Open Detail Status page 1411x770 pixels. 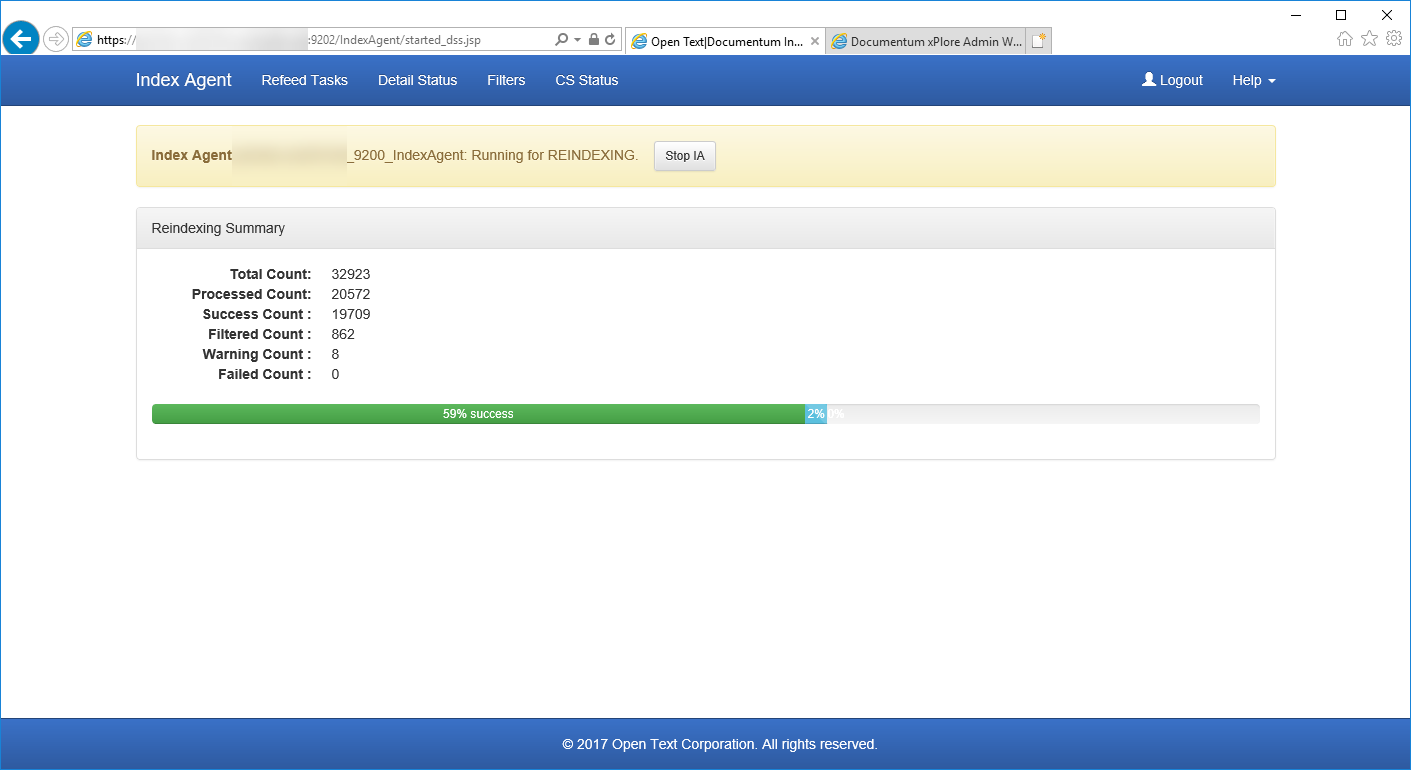coord(417,80)
